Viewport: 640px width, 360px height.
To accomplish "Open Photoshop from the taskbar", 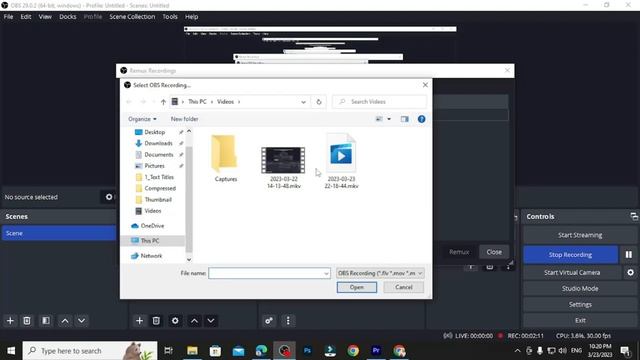I will tap(307, 351).
